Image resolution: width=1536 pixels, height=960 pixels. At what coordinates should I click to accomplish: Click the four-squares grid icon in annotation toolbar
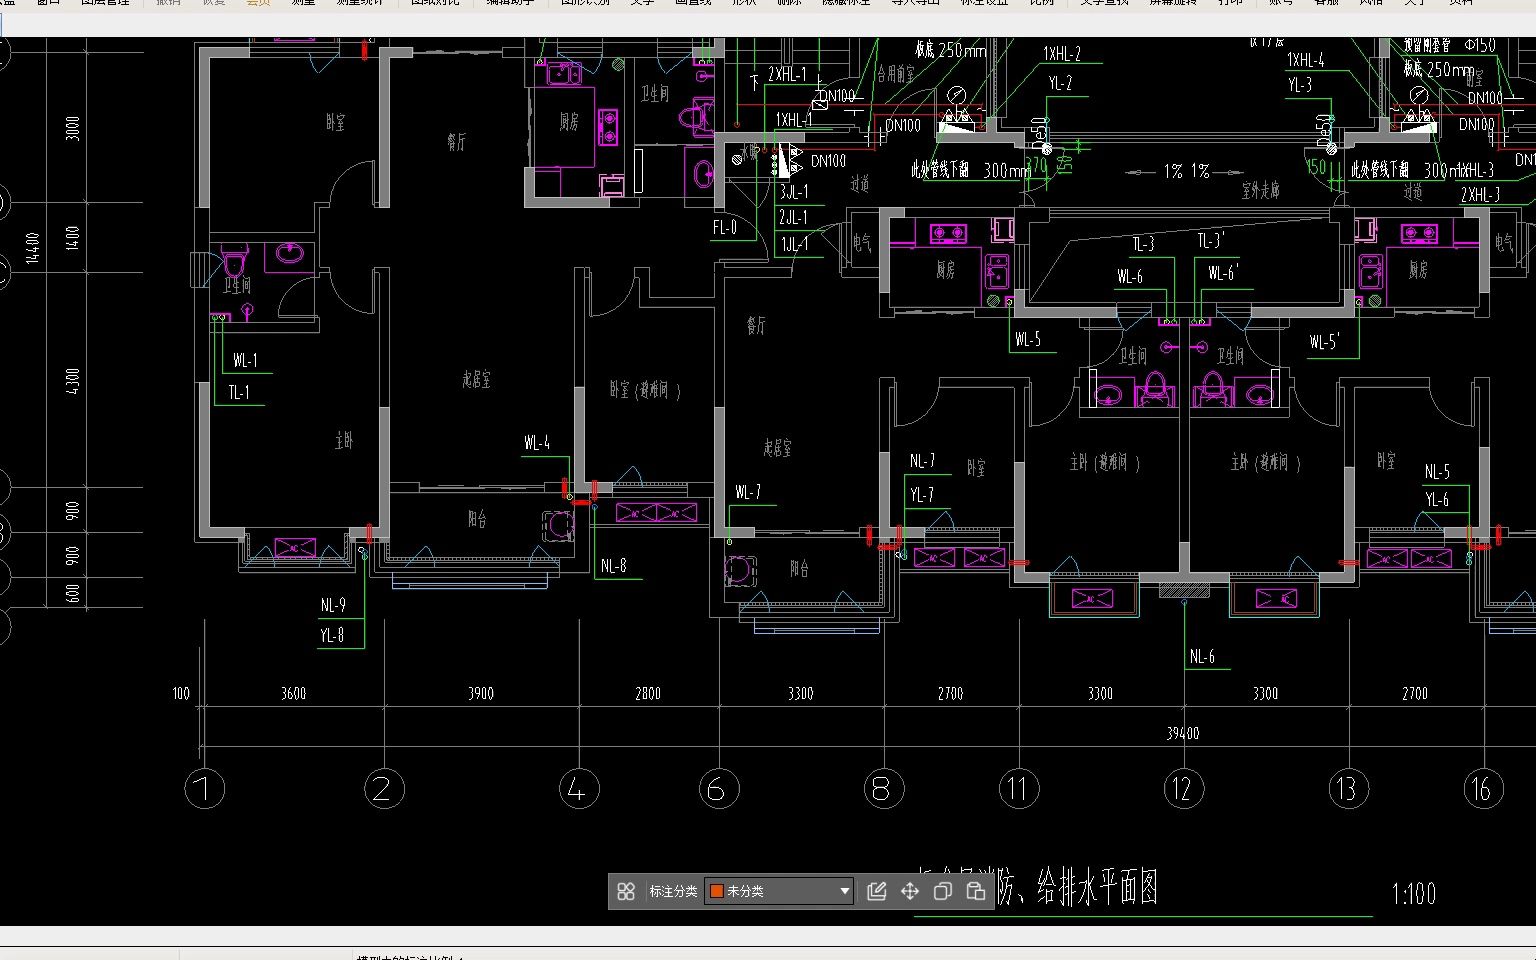(626, 891)
